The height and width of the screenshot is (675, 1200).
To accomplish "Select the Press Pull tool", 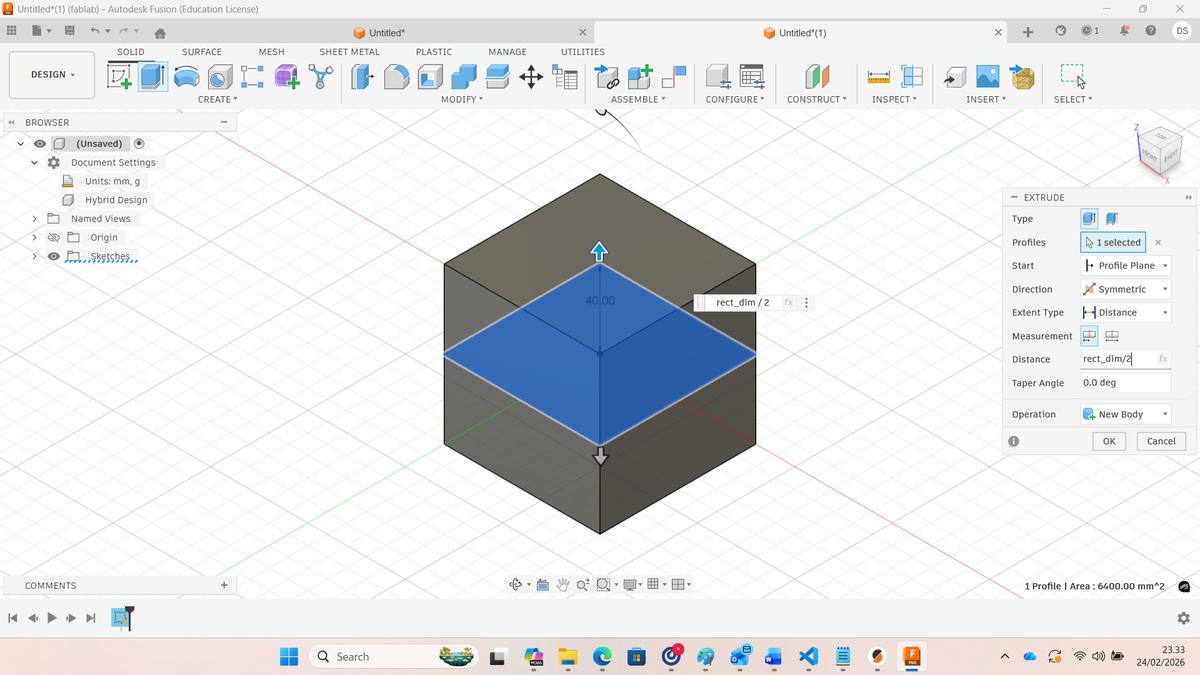I will click(363, 76).
